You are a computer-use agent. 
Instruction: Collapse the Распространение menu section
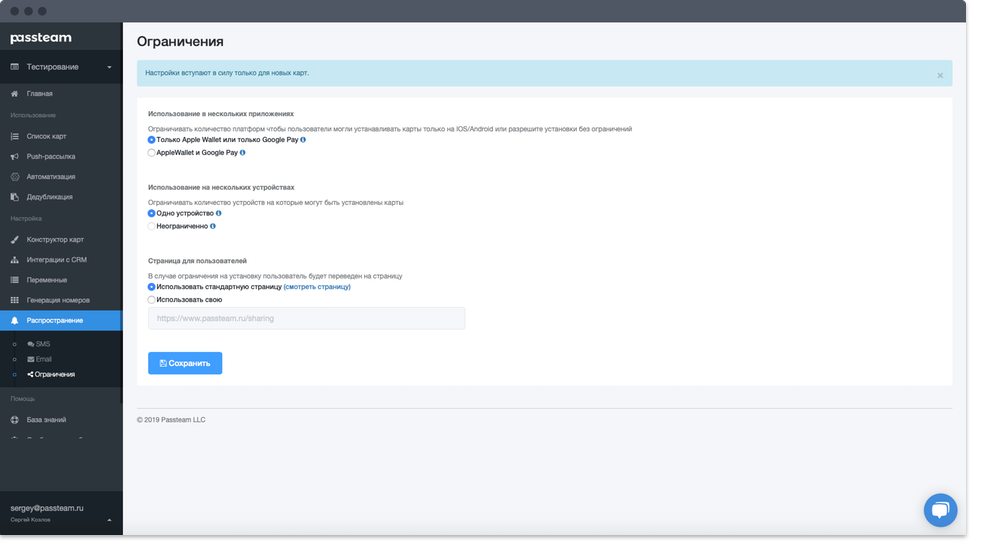click(x=61, y=320)
